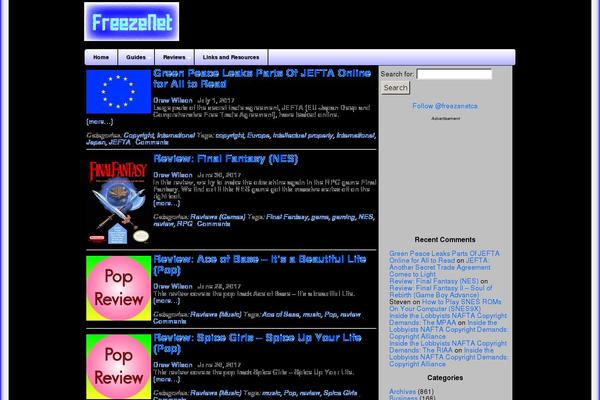Open Reviews (Games) category link

click(217, 217)
